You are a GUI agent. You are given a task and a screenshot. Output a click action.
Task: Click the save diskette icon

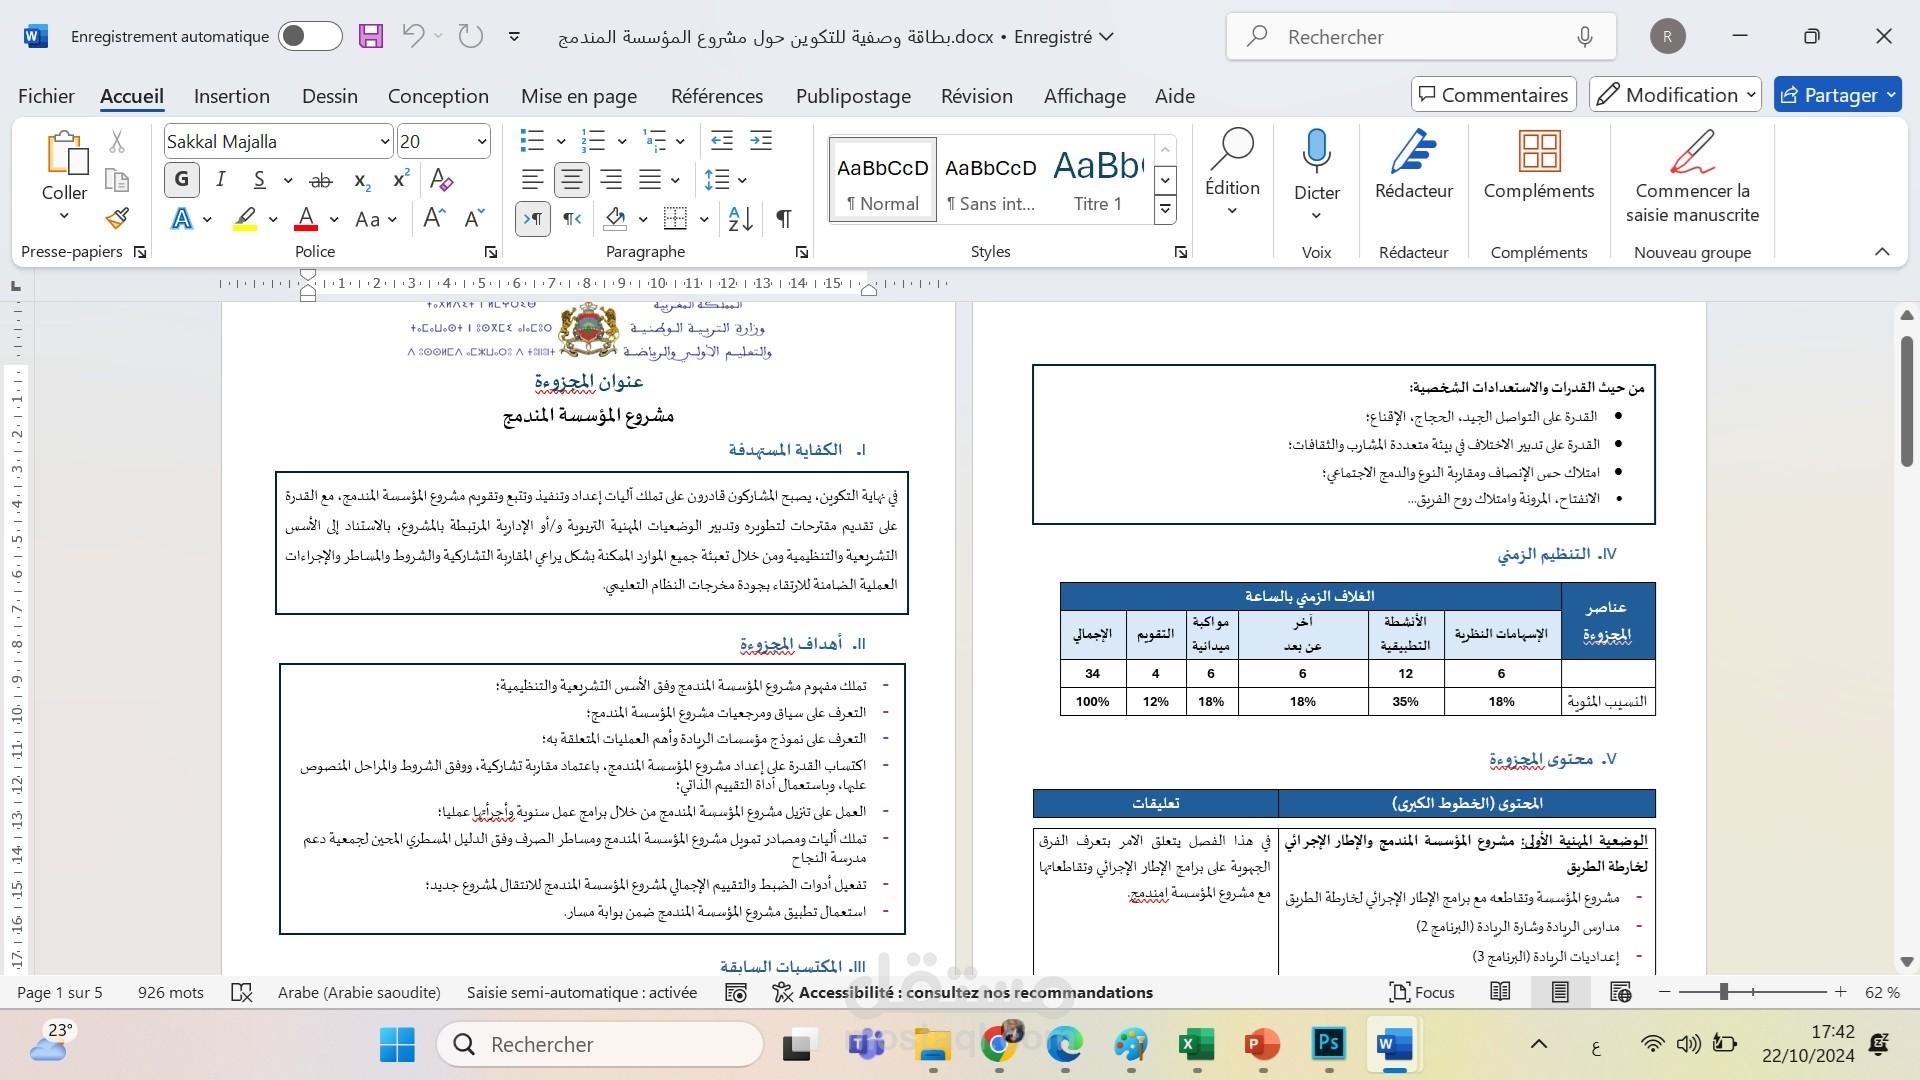point(371,37)
